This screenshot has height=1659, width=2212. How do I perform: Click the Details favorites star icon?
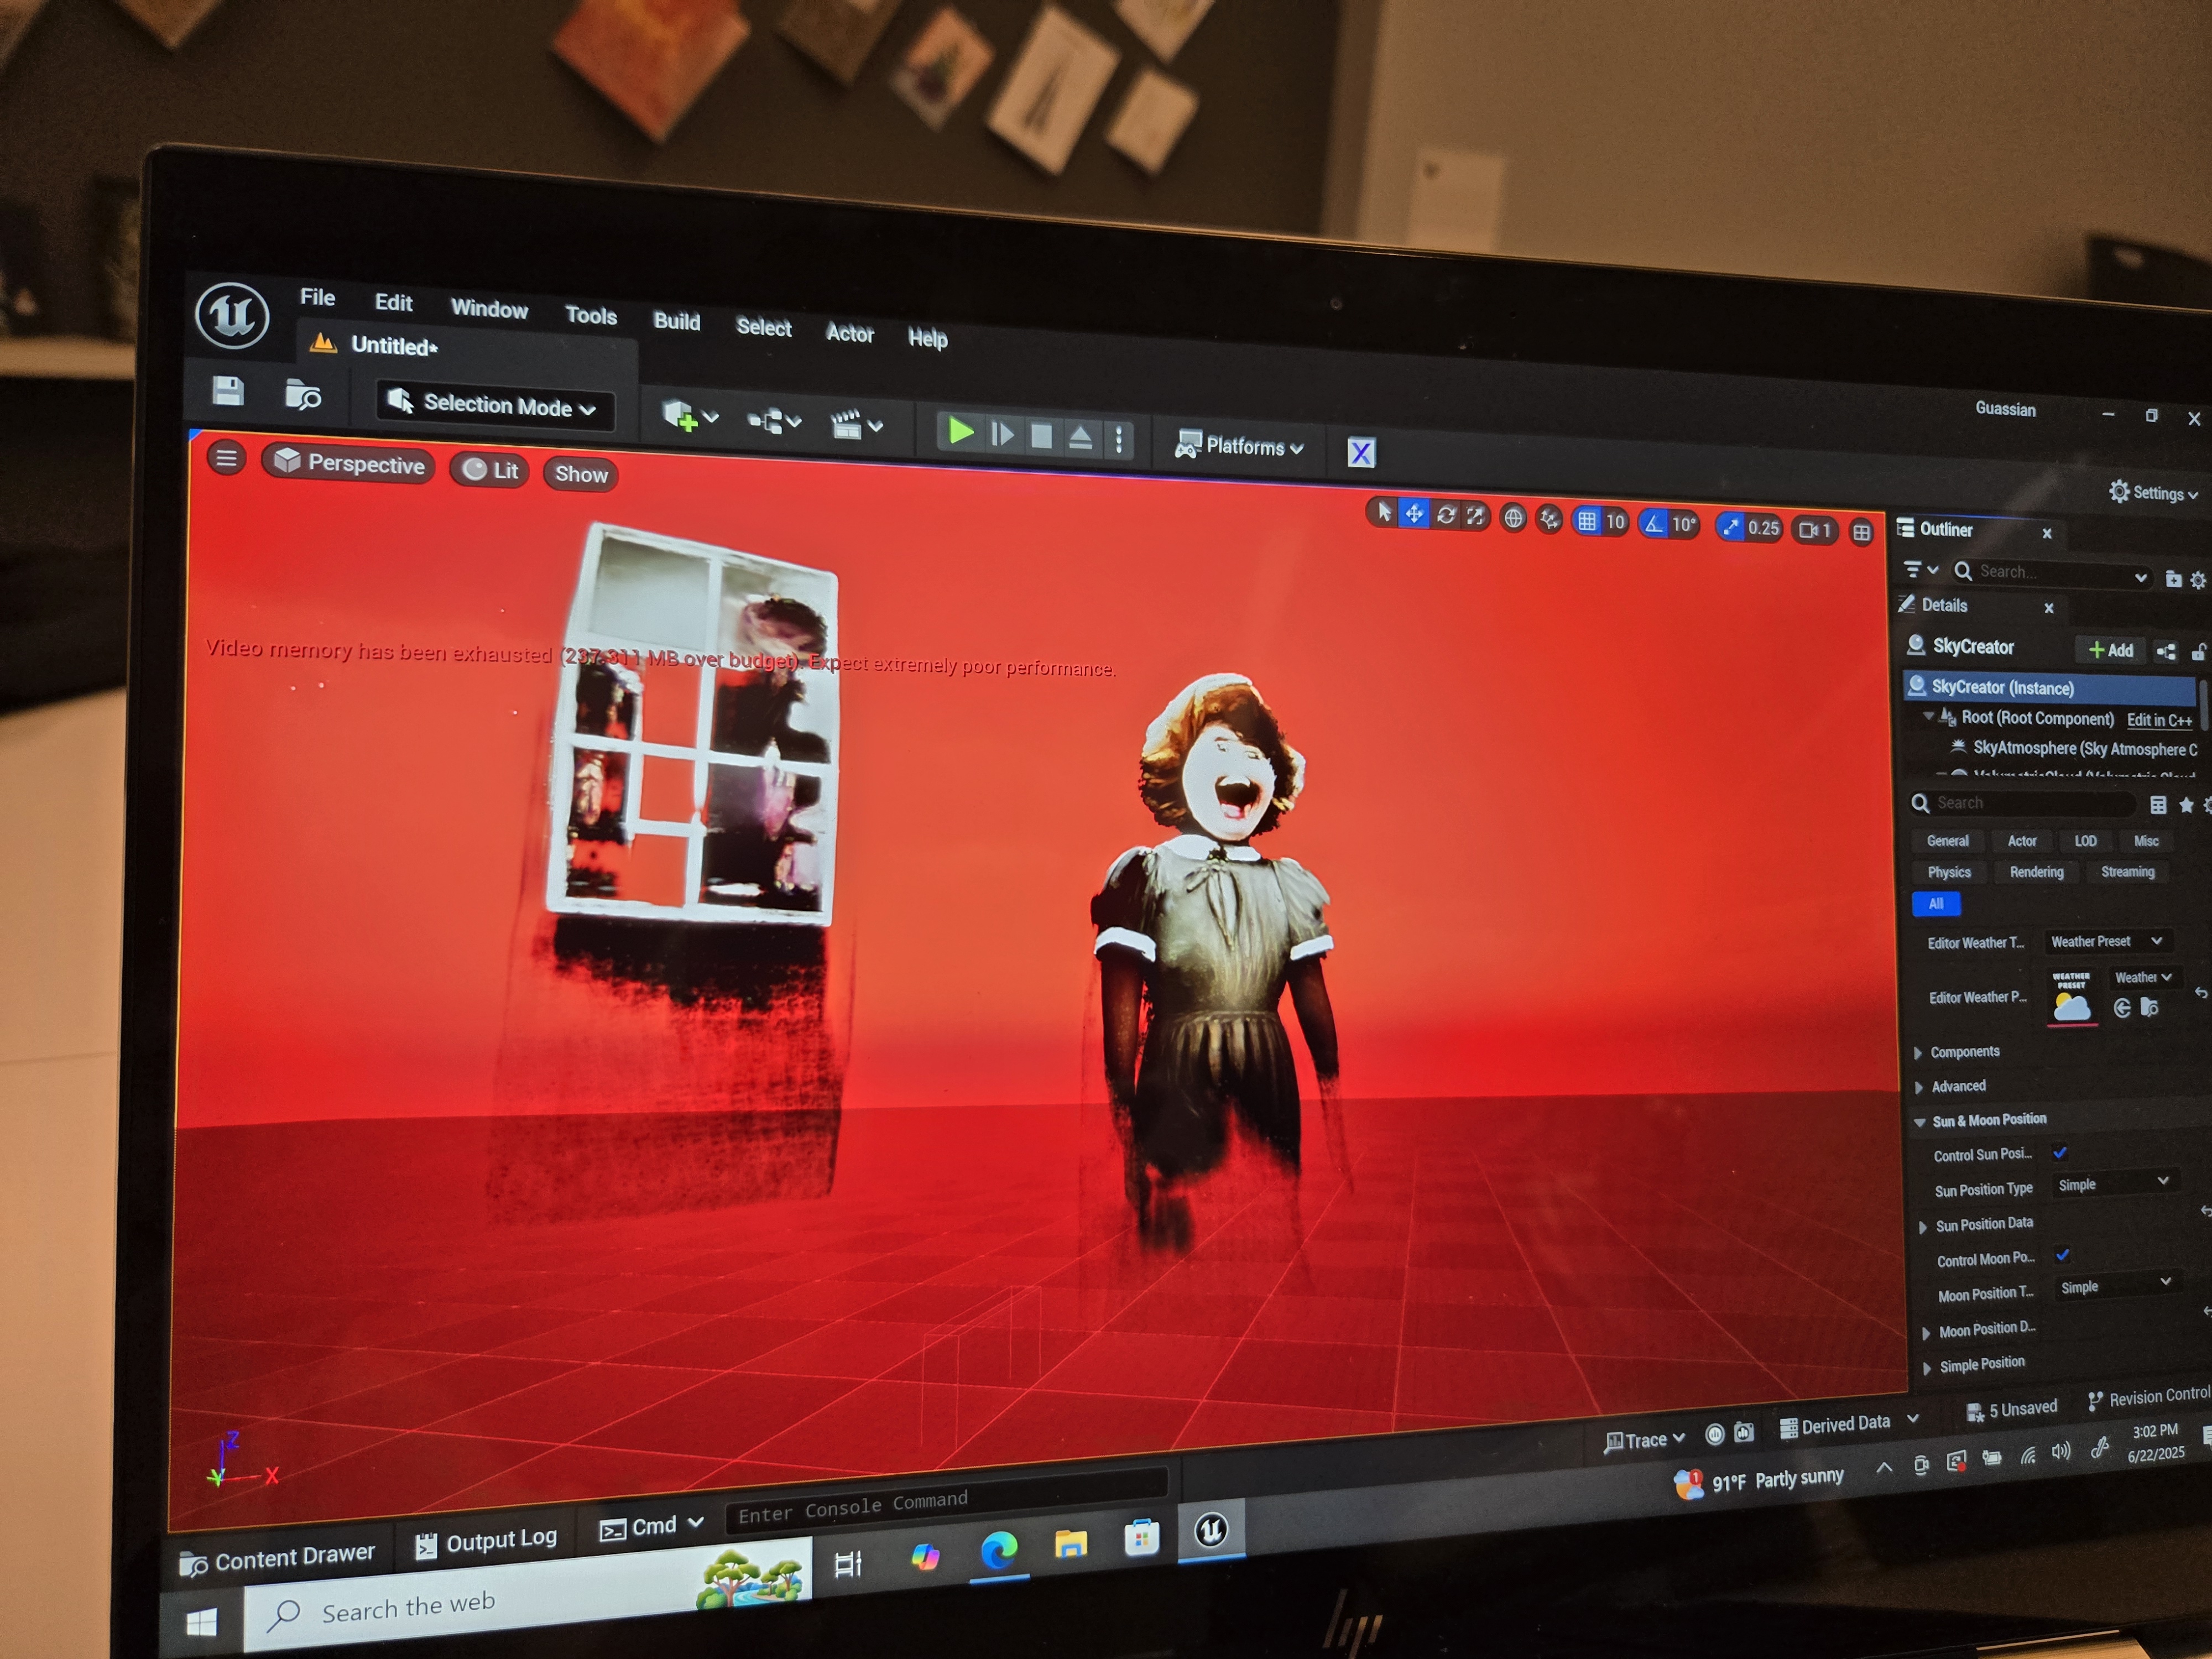point(2186,804)
